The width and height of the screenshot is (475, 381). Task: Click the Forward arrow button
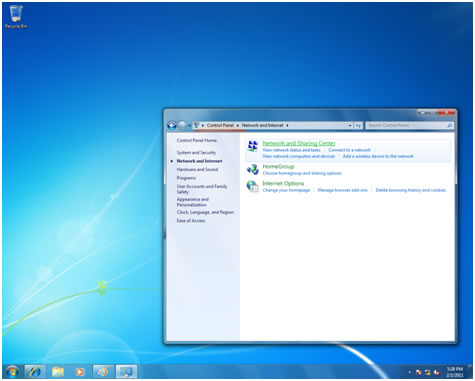[x=182, y=125]
